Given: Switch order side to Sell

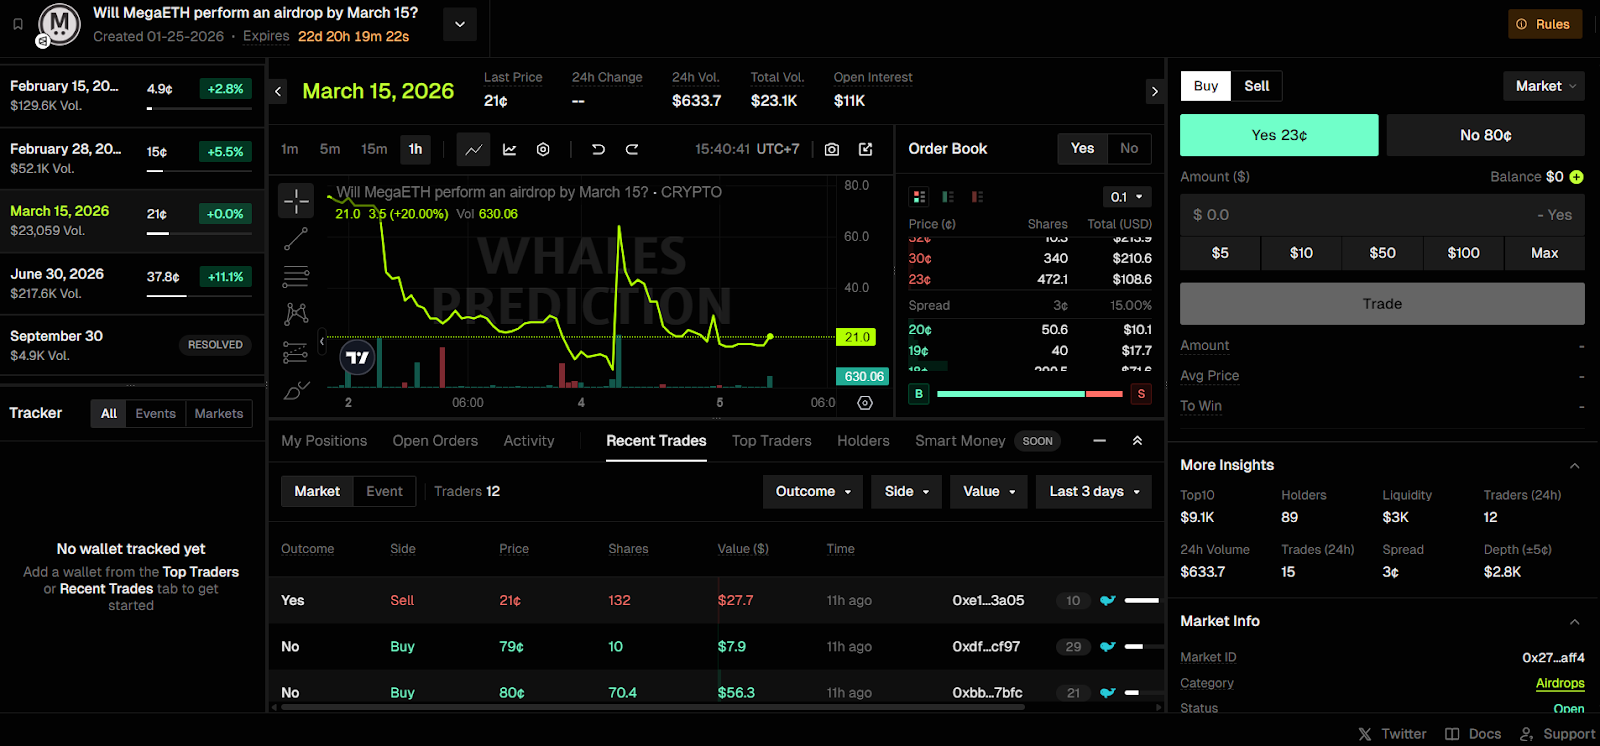Looking at the screenshot, I should point(1256,86).
